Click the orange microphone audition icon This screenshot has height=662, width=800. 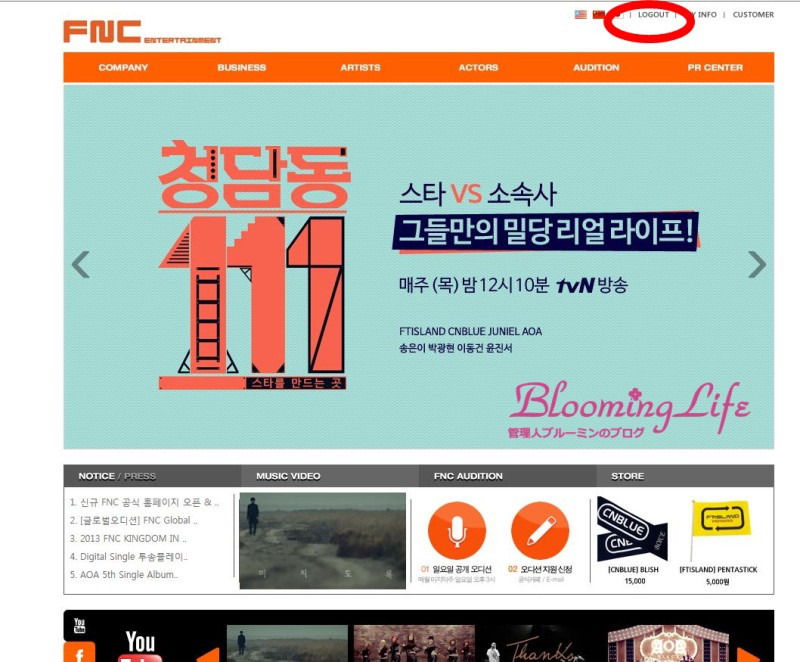click(x=456, y=530)
